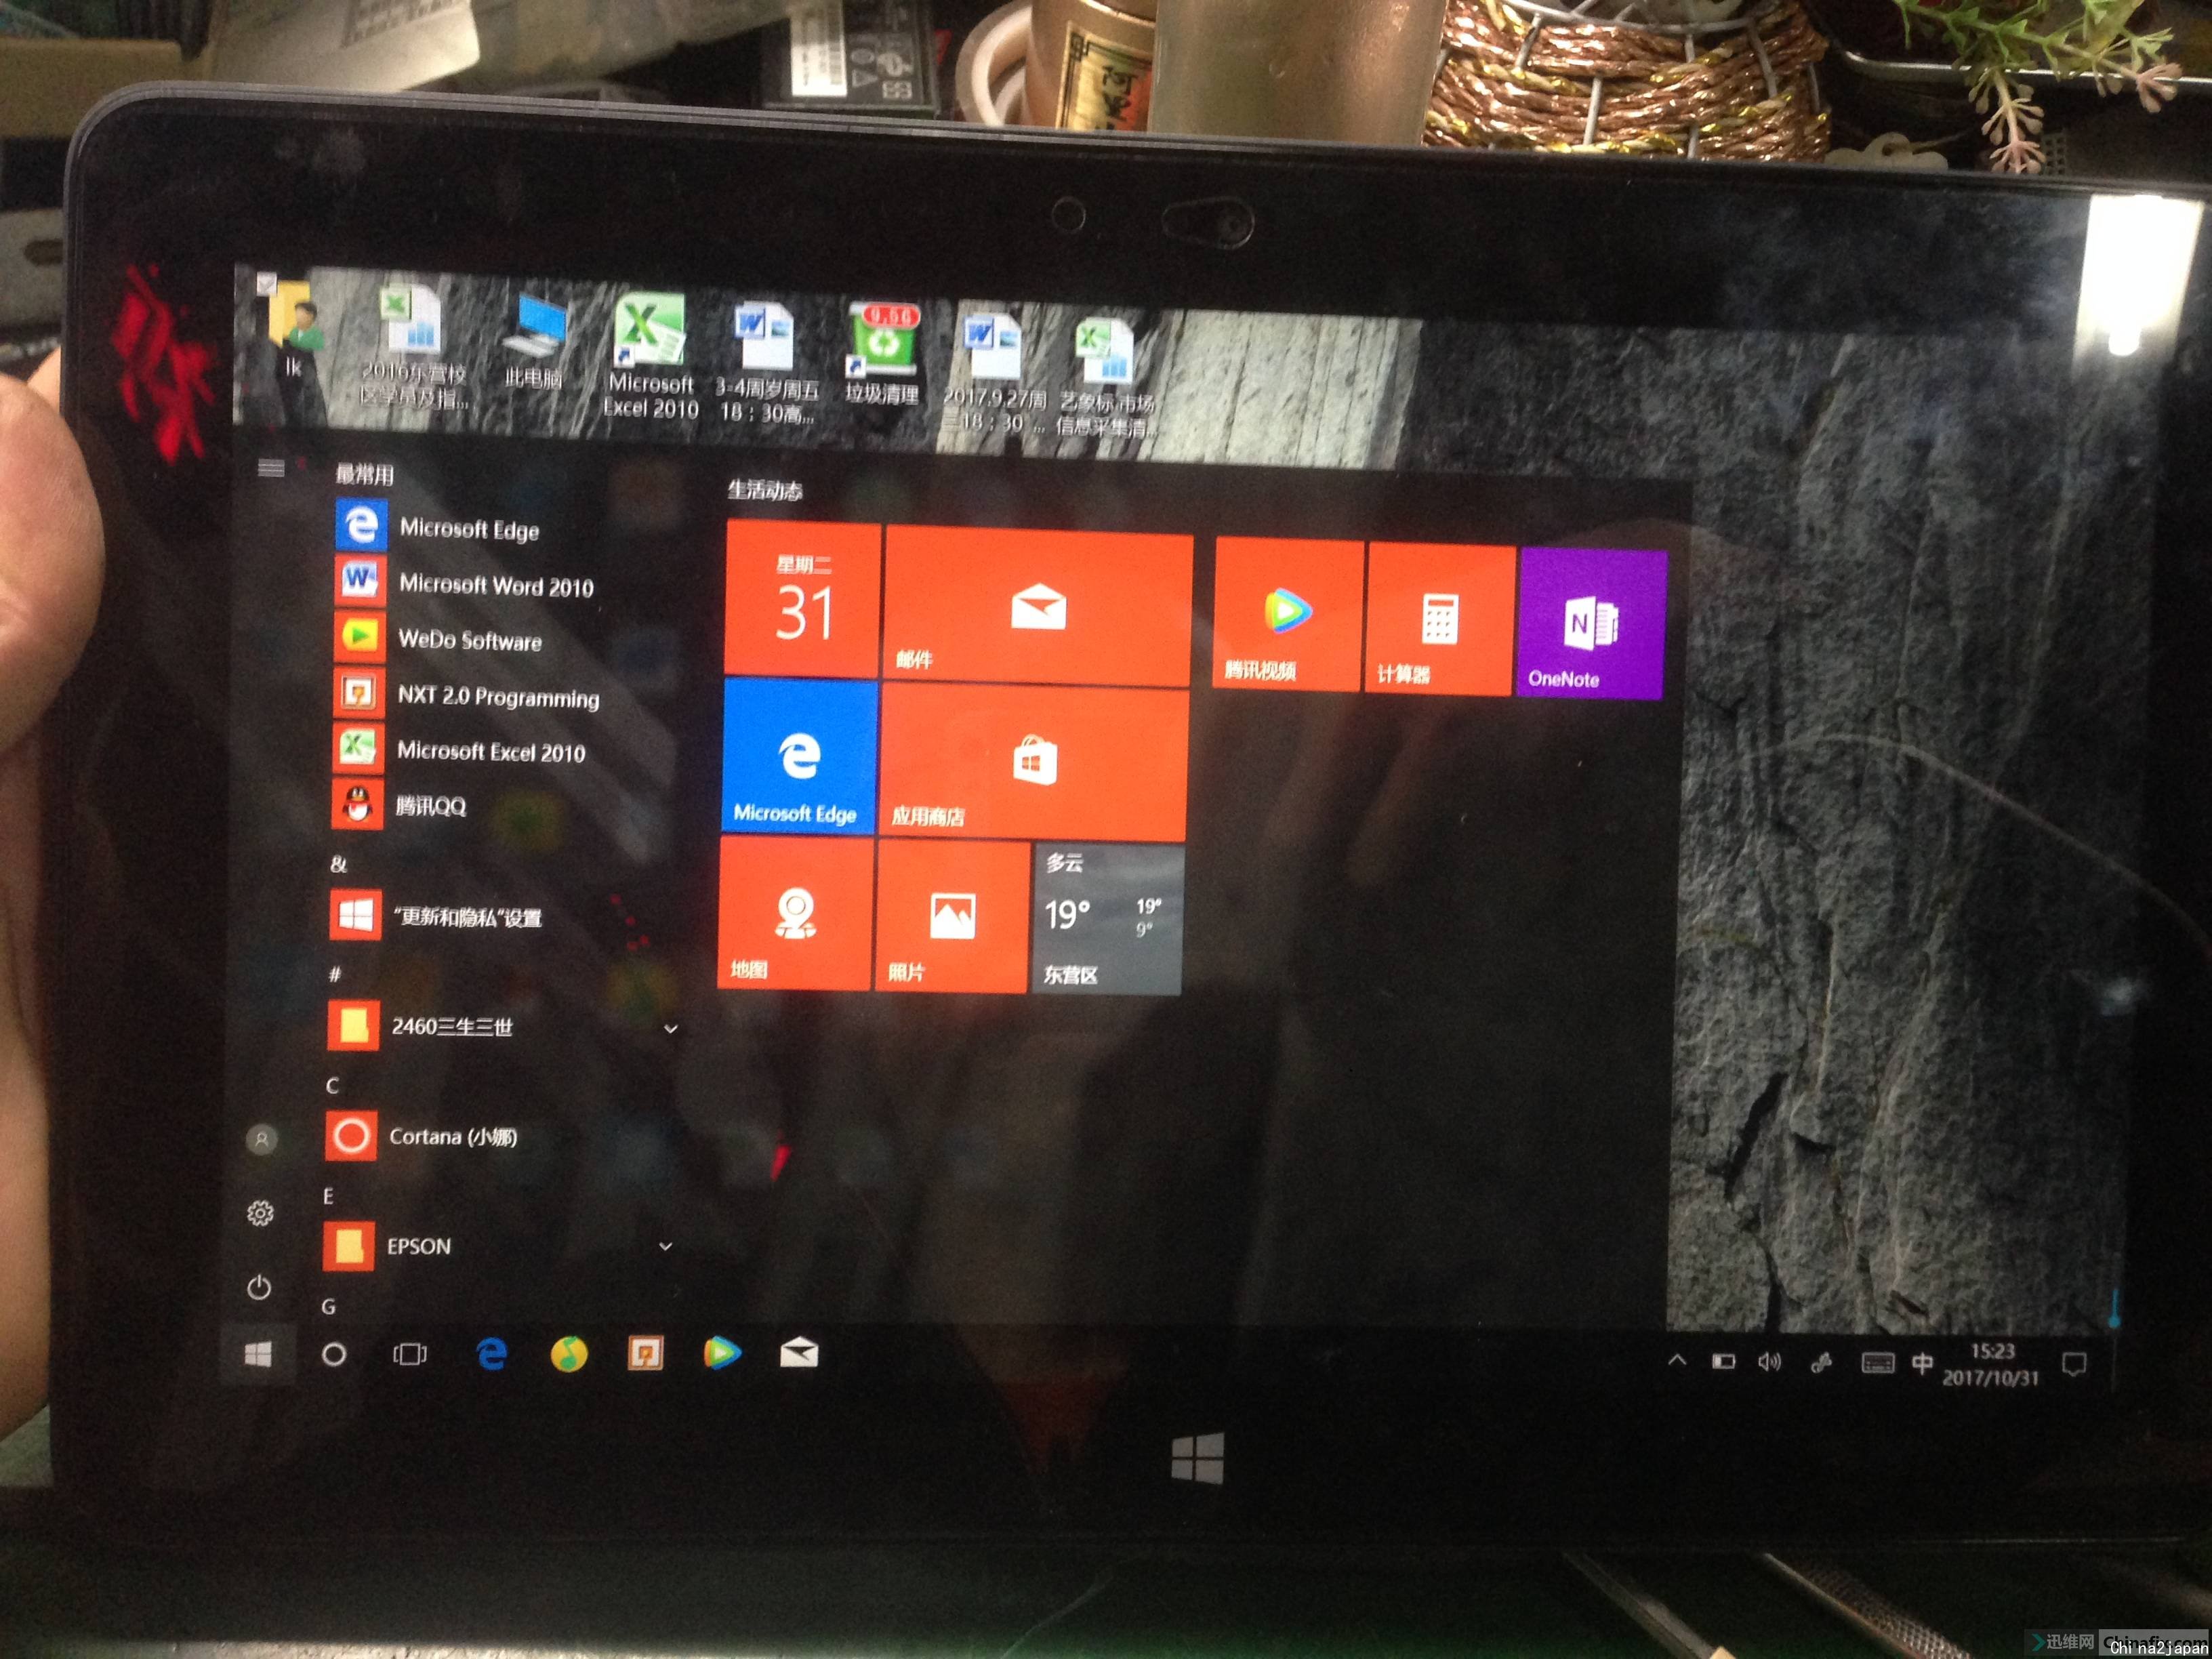The width and height of the screenshot is (2212, 1659).
Task: Open the blue Microsoft Edge tile
Action: 799,756
